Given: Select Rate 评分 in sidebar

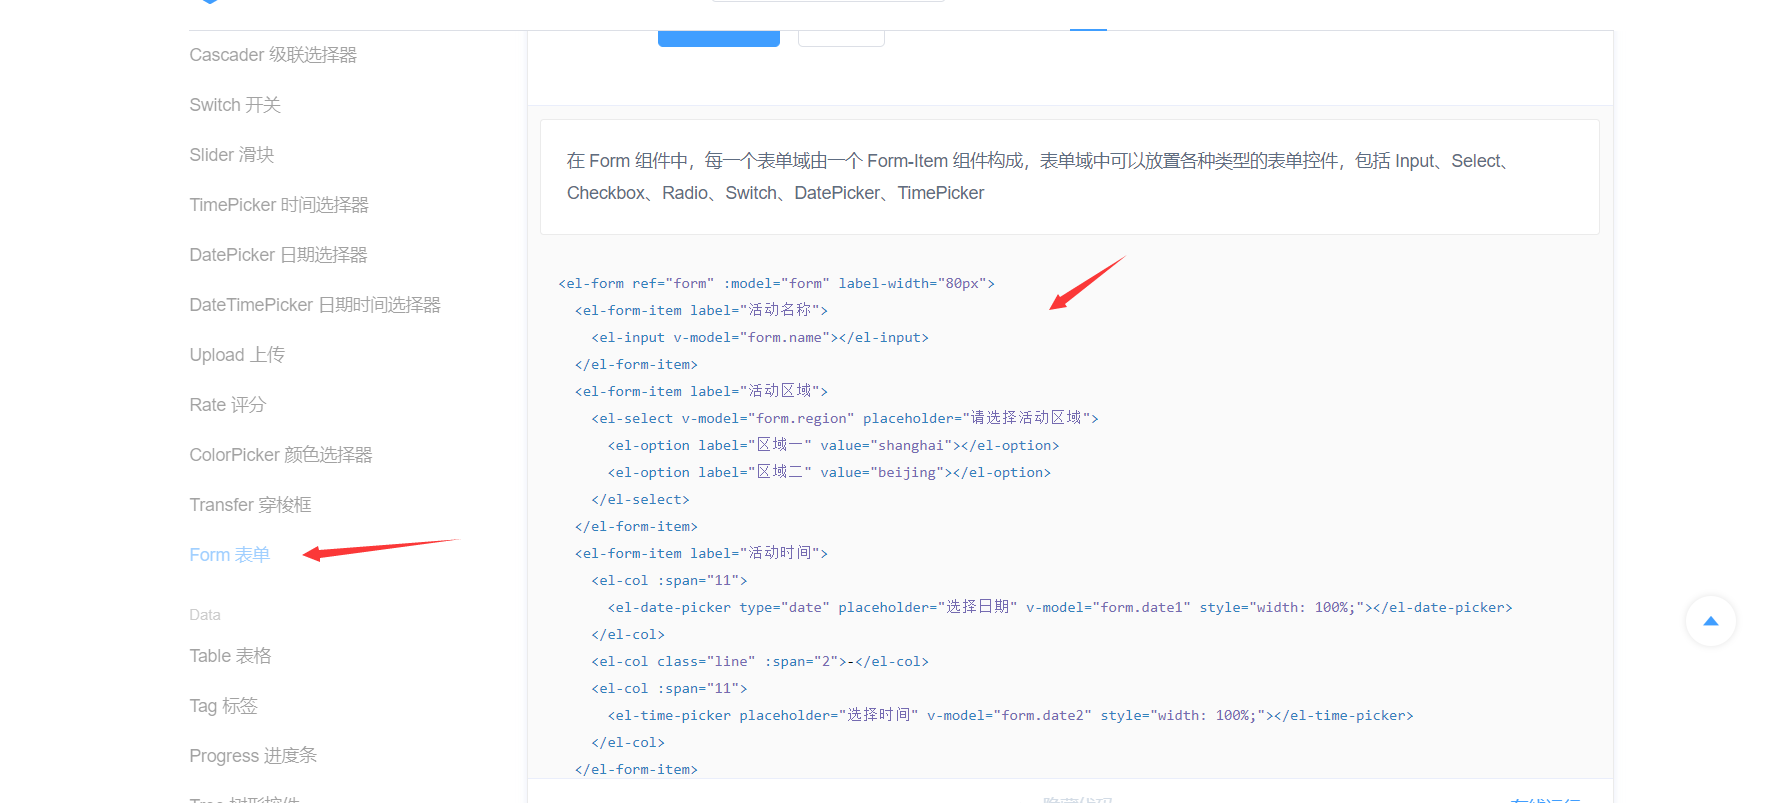Looking at the screenshot, I should (x=228, y=405).
